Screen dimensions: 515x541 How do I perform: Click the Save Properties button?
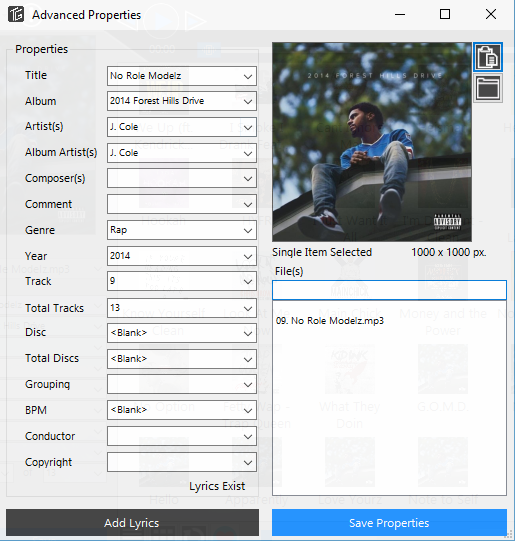[389, 523]
